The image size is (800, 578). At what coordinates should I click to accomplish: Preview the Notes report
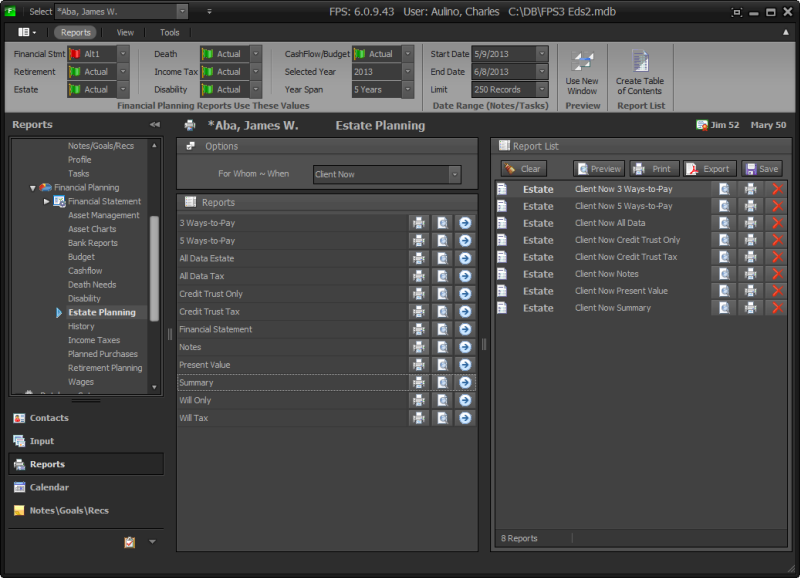[x=442, y=347]
